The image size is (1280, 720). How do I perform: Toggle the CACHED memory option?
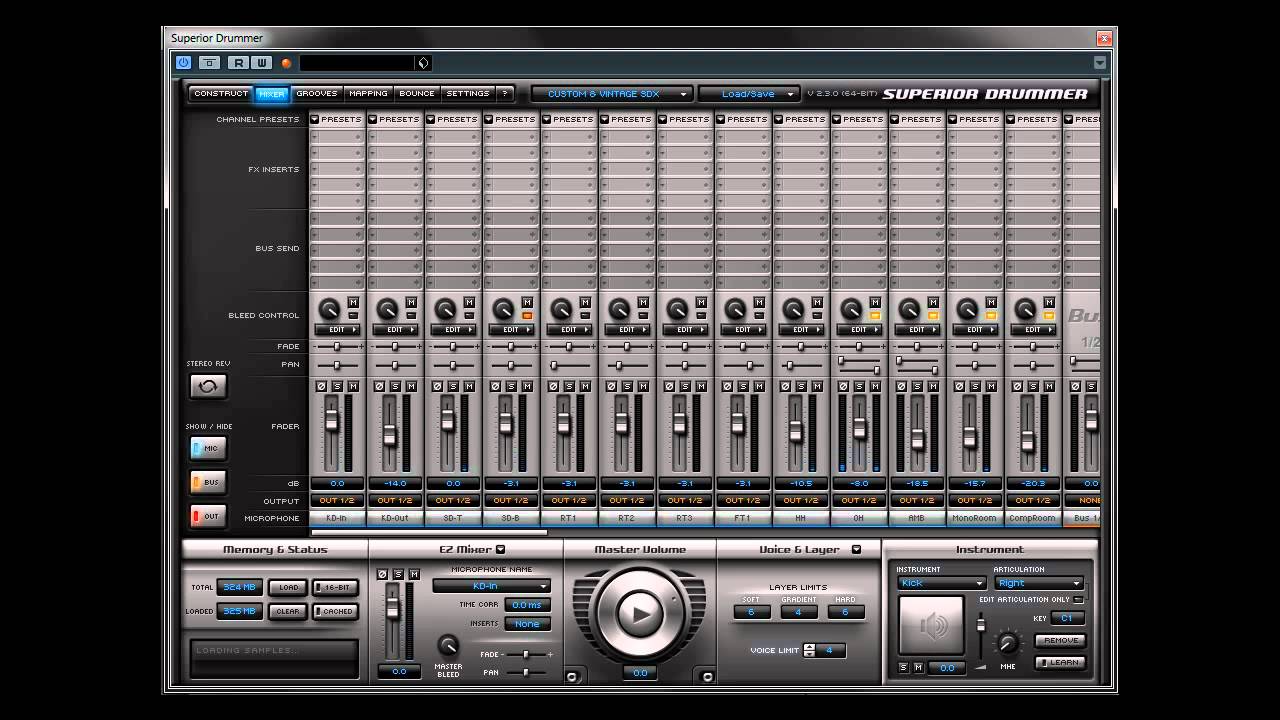point(335,611)
